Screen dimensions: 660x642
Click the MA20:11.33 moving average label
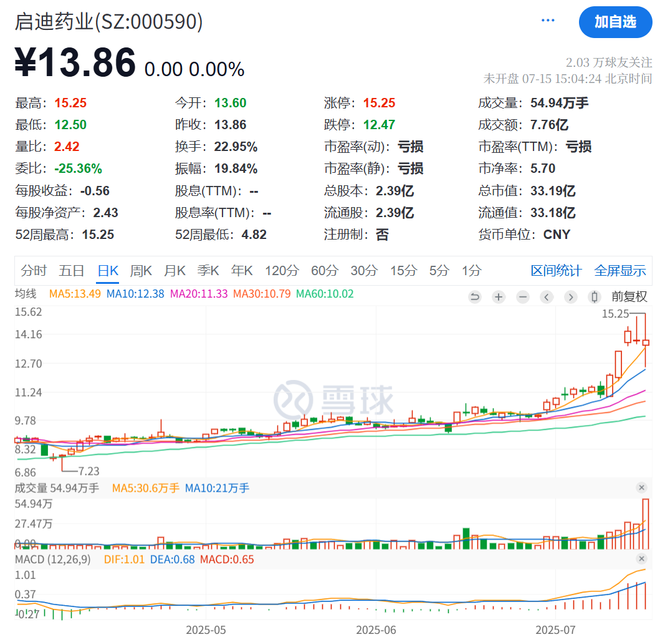click(x=199, y=294)
